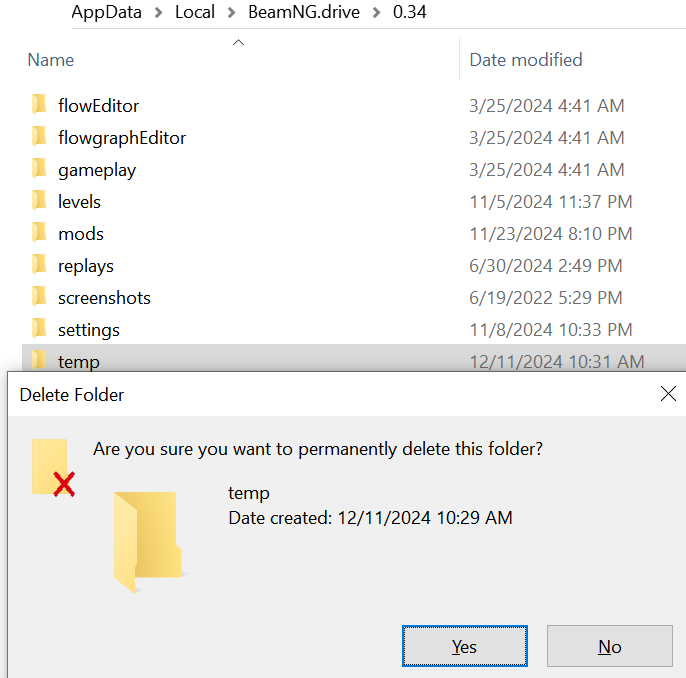Confirm deletion with the Yes button

(x=465, y=646)
